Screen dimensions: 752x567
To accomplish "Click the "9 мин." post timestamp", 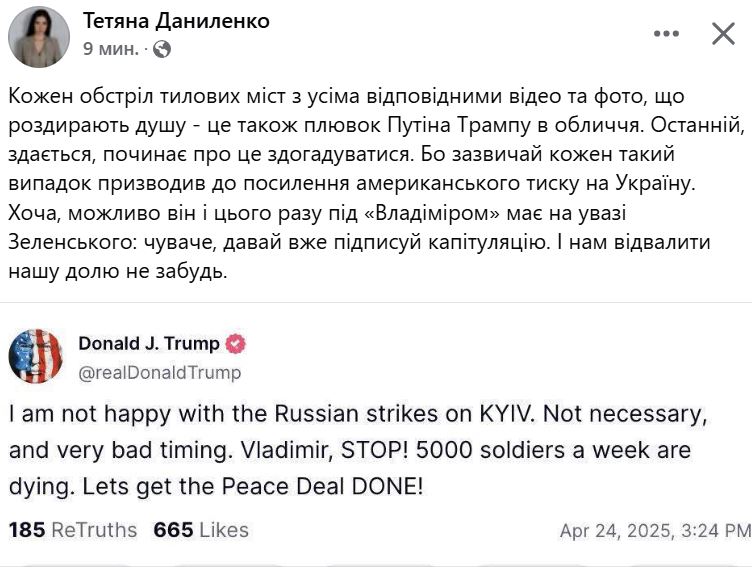I will (111, 48).
